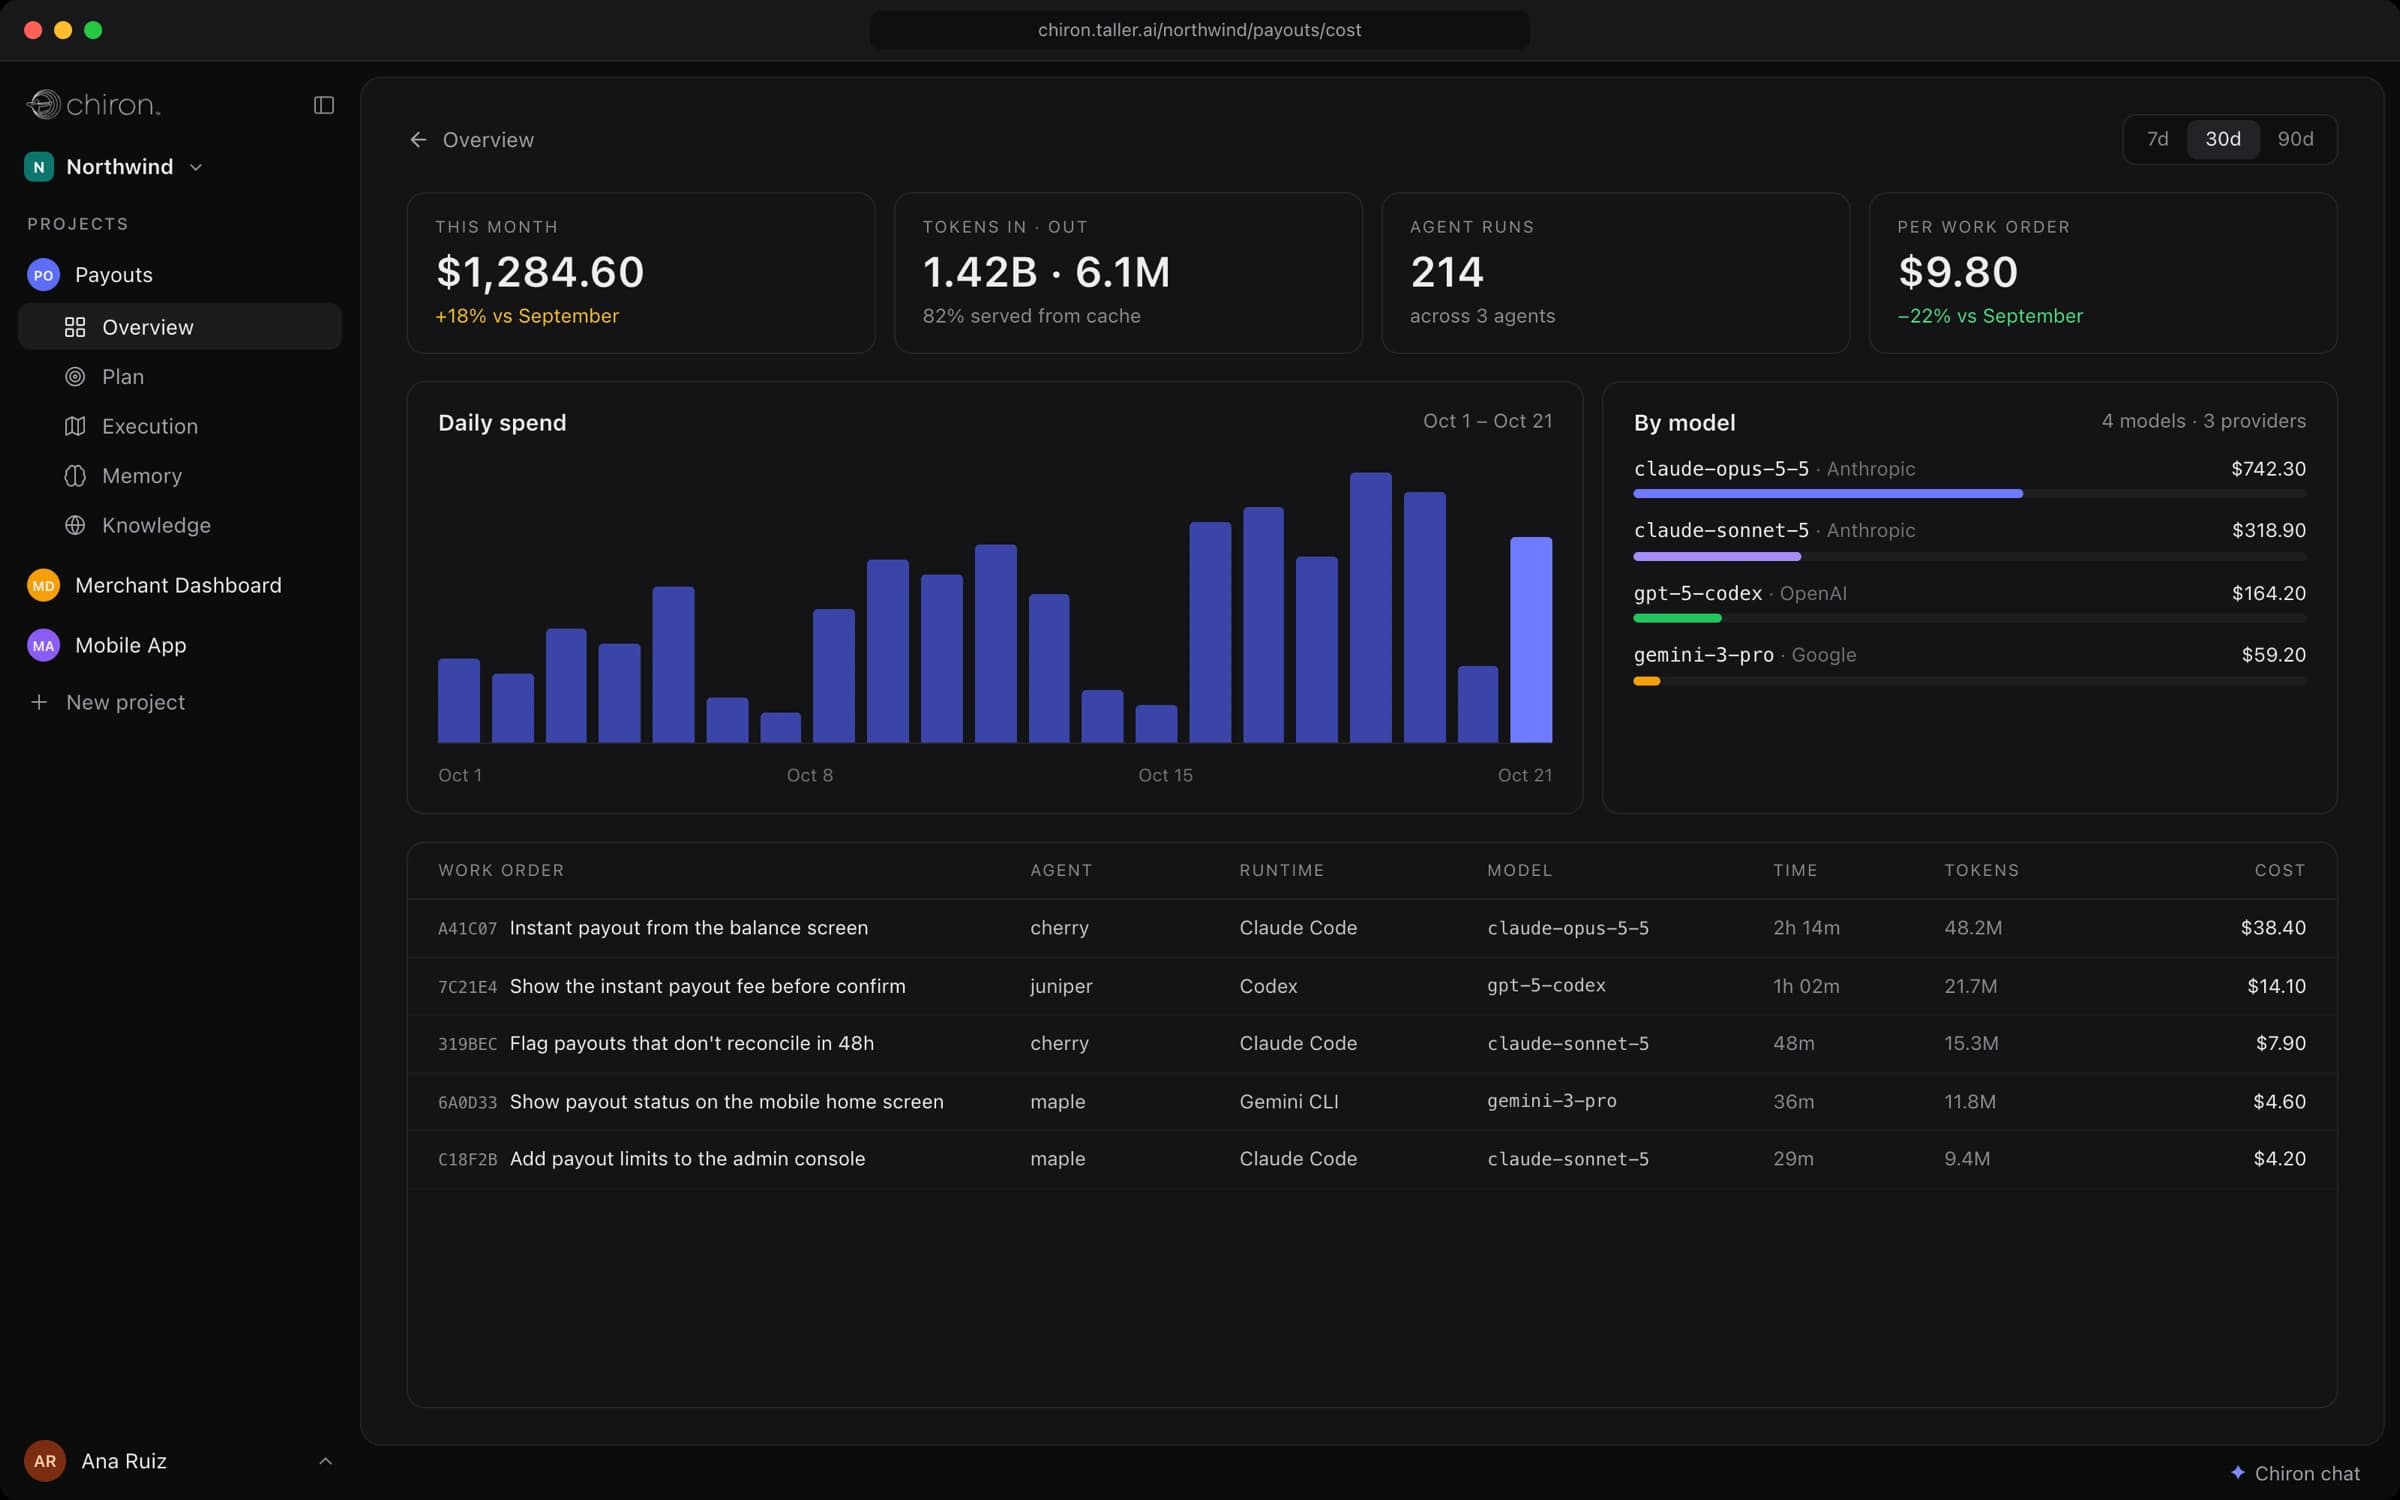Click the $38.40 cost value
This screenshot has width=2400, height=1500.
pos(2273,928)
